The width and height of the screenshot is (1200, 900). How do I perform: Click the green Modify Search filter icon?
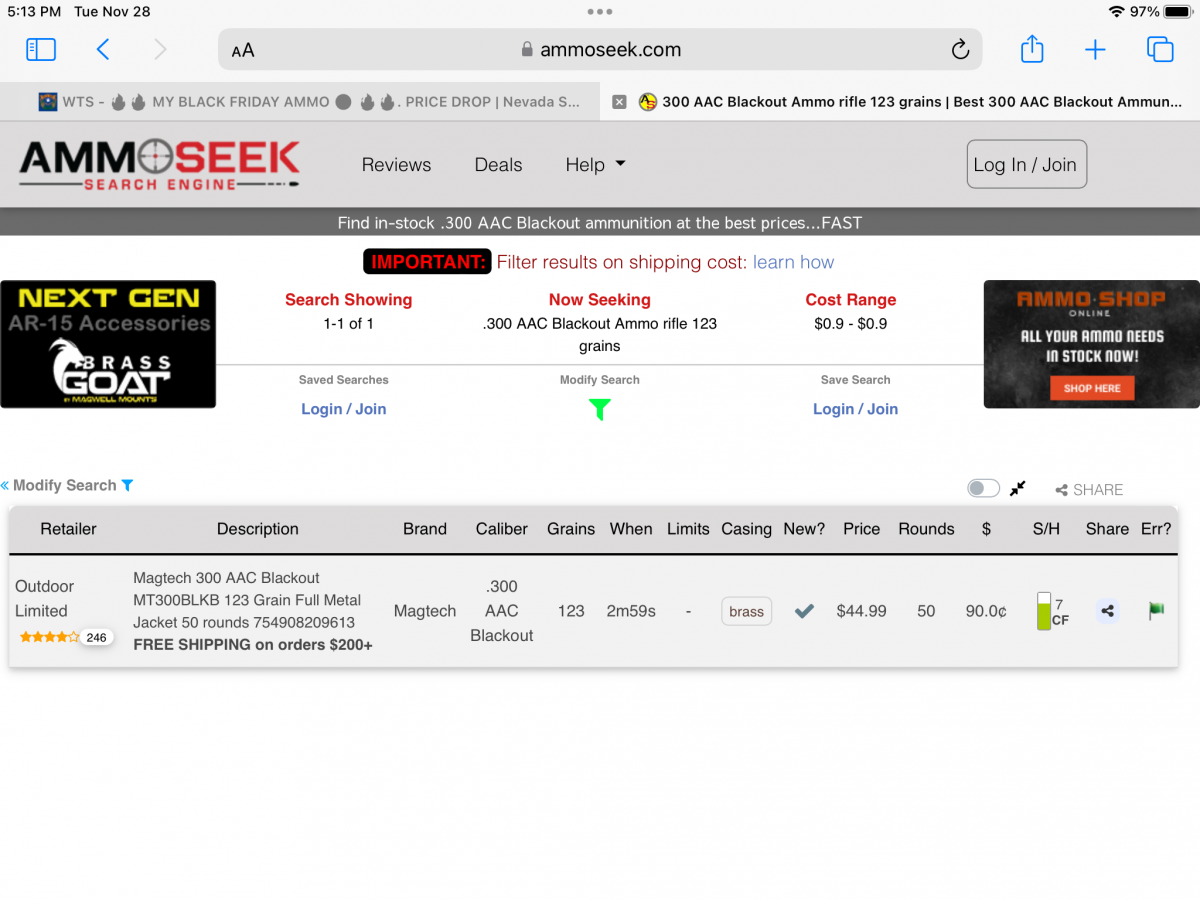(600, 410)
